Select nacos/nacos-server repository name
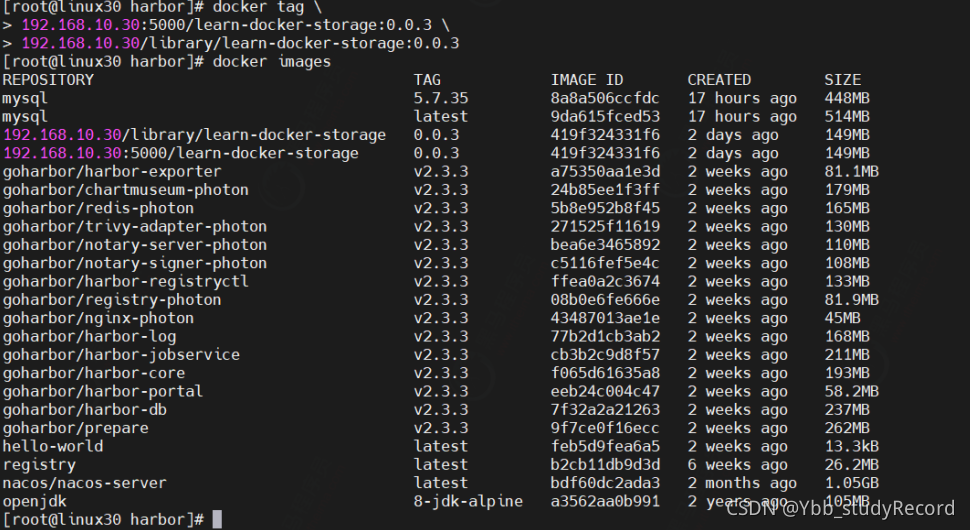The image size is (970, 530). (85, 483)
